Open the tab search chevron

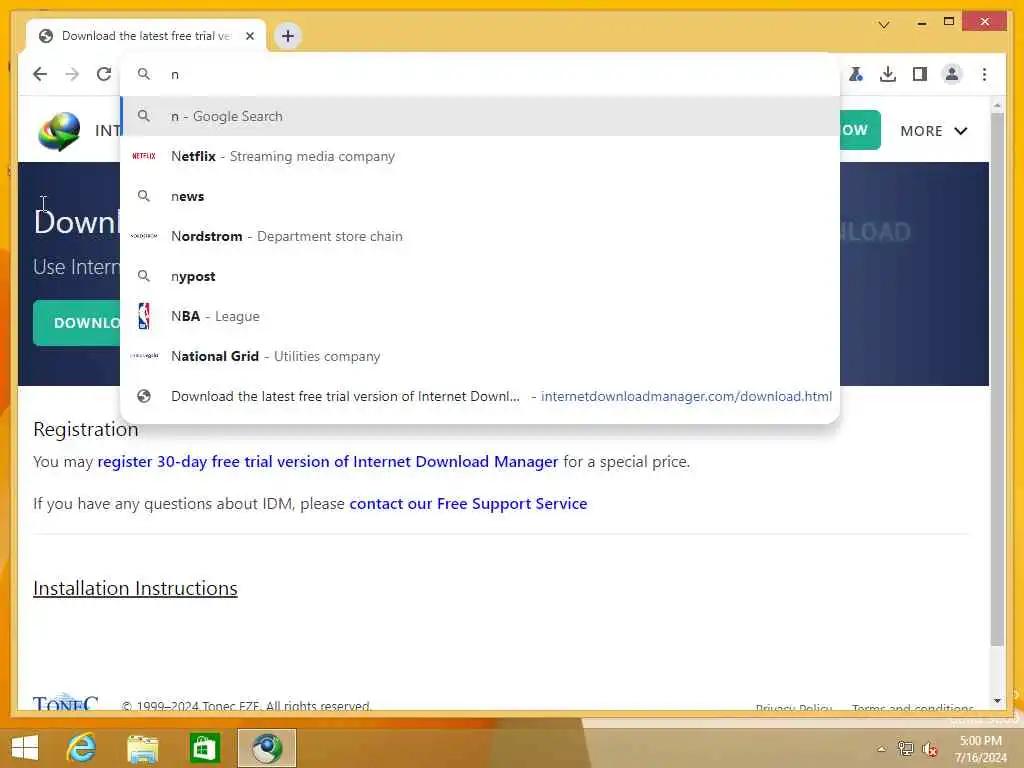[x=884, y=25]
